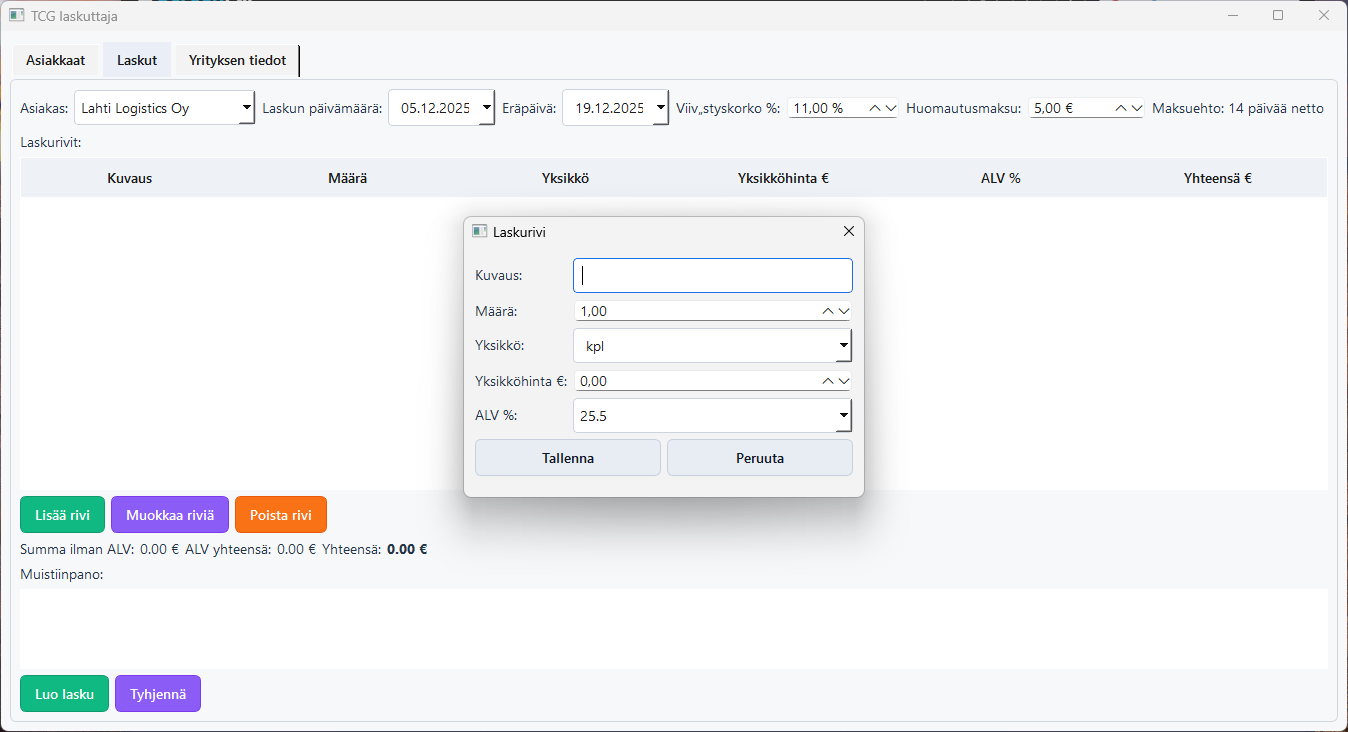
Task: Decrease Määrä value with down arrow
Action: coord(844,311)
